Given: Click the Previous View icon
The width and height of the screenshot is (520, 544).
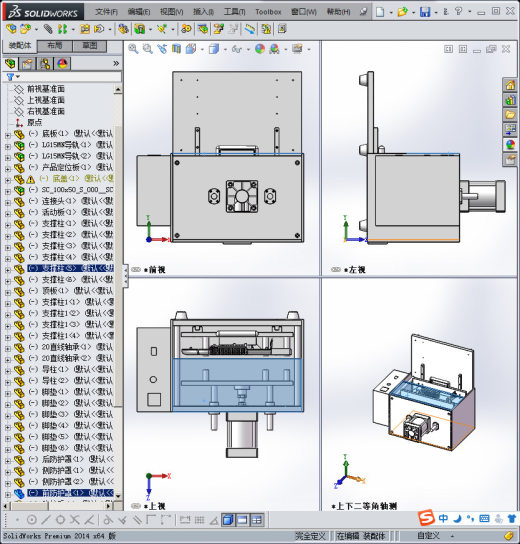Looking at the screenshot, I should pos(162,49).
